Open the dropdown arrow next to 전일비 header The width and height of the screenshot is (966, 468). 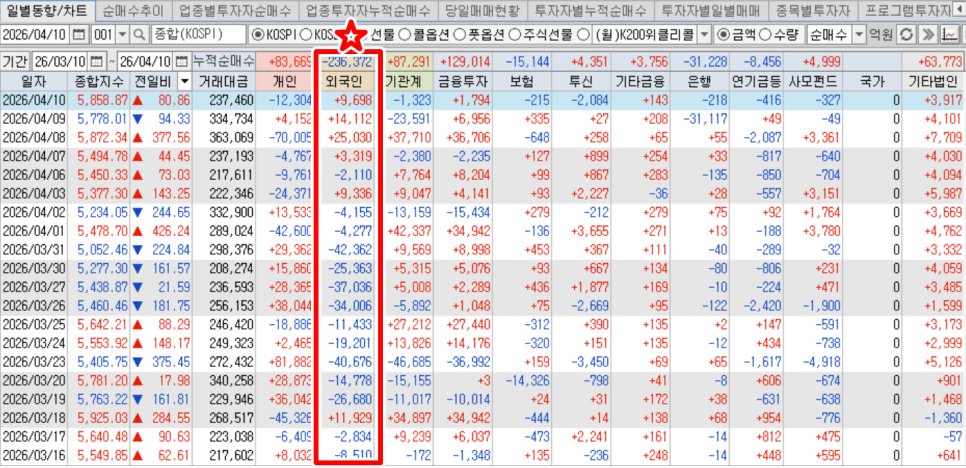tap(184, 81)
